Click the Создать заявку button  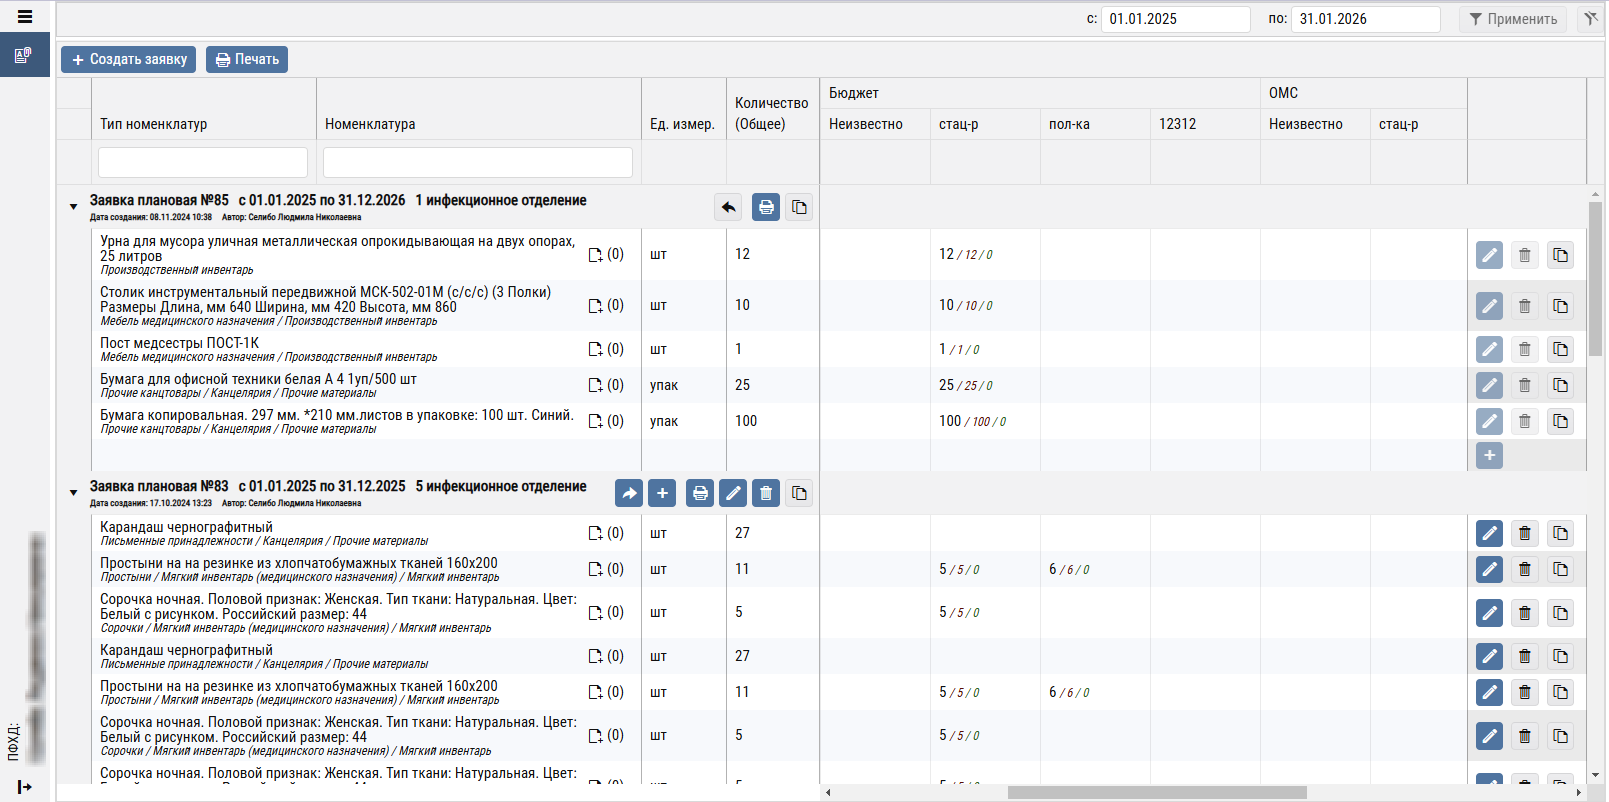128,60
